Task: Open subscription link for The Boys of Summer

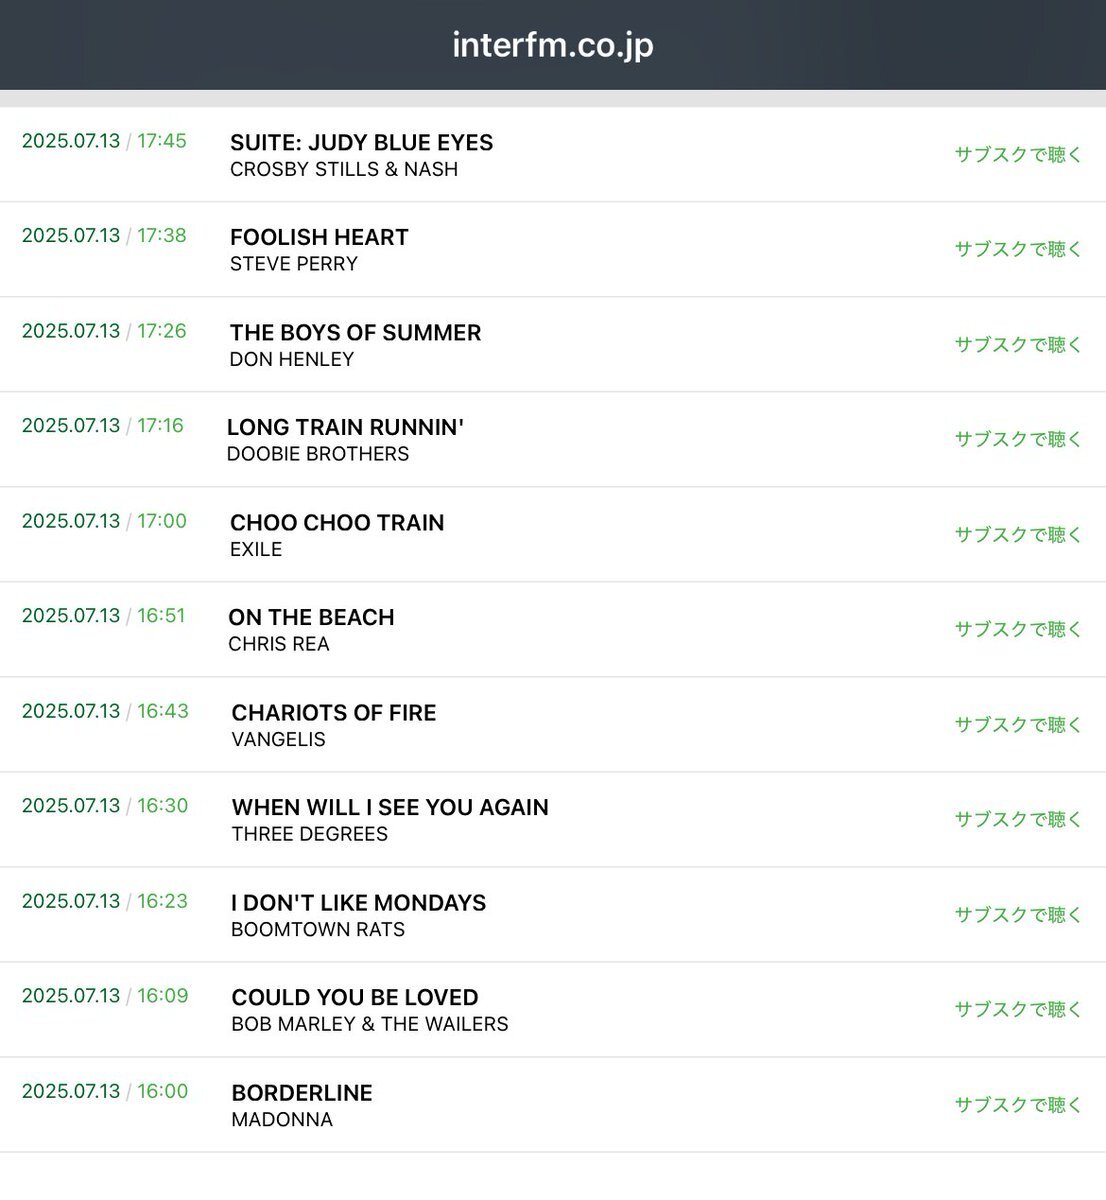Action: [x=1018, y=344]
